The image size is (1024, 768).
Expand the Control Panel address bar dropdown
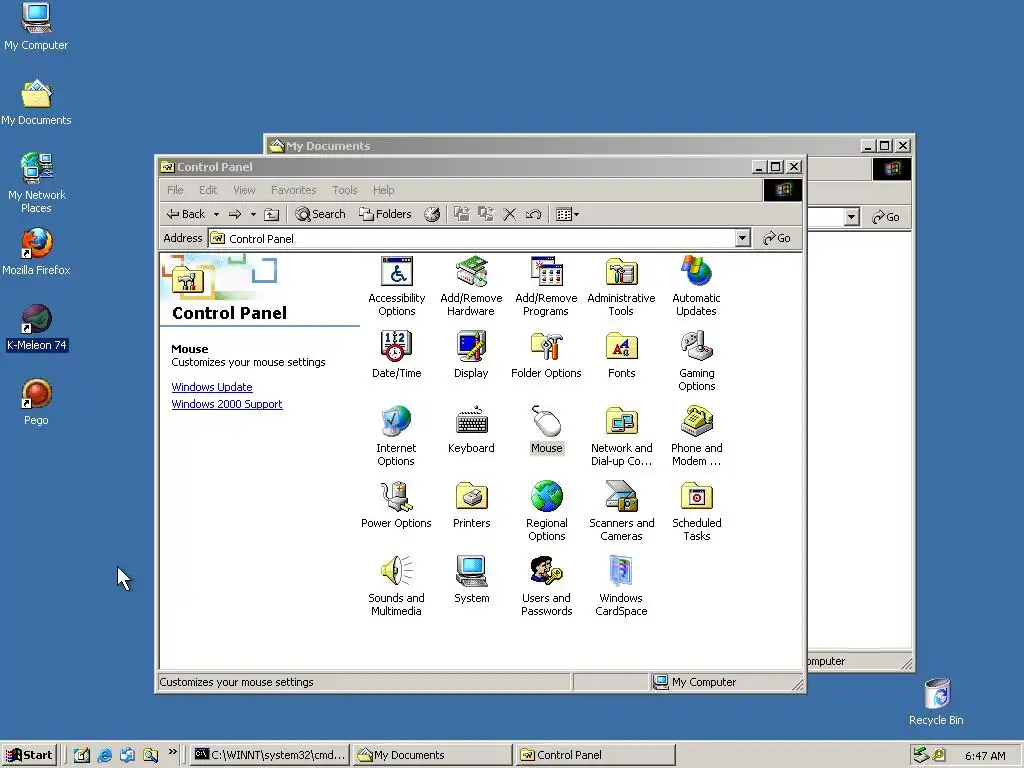(x=742, y=238)
